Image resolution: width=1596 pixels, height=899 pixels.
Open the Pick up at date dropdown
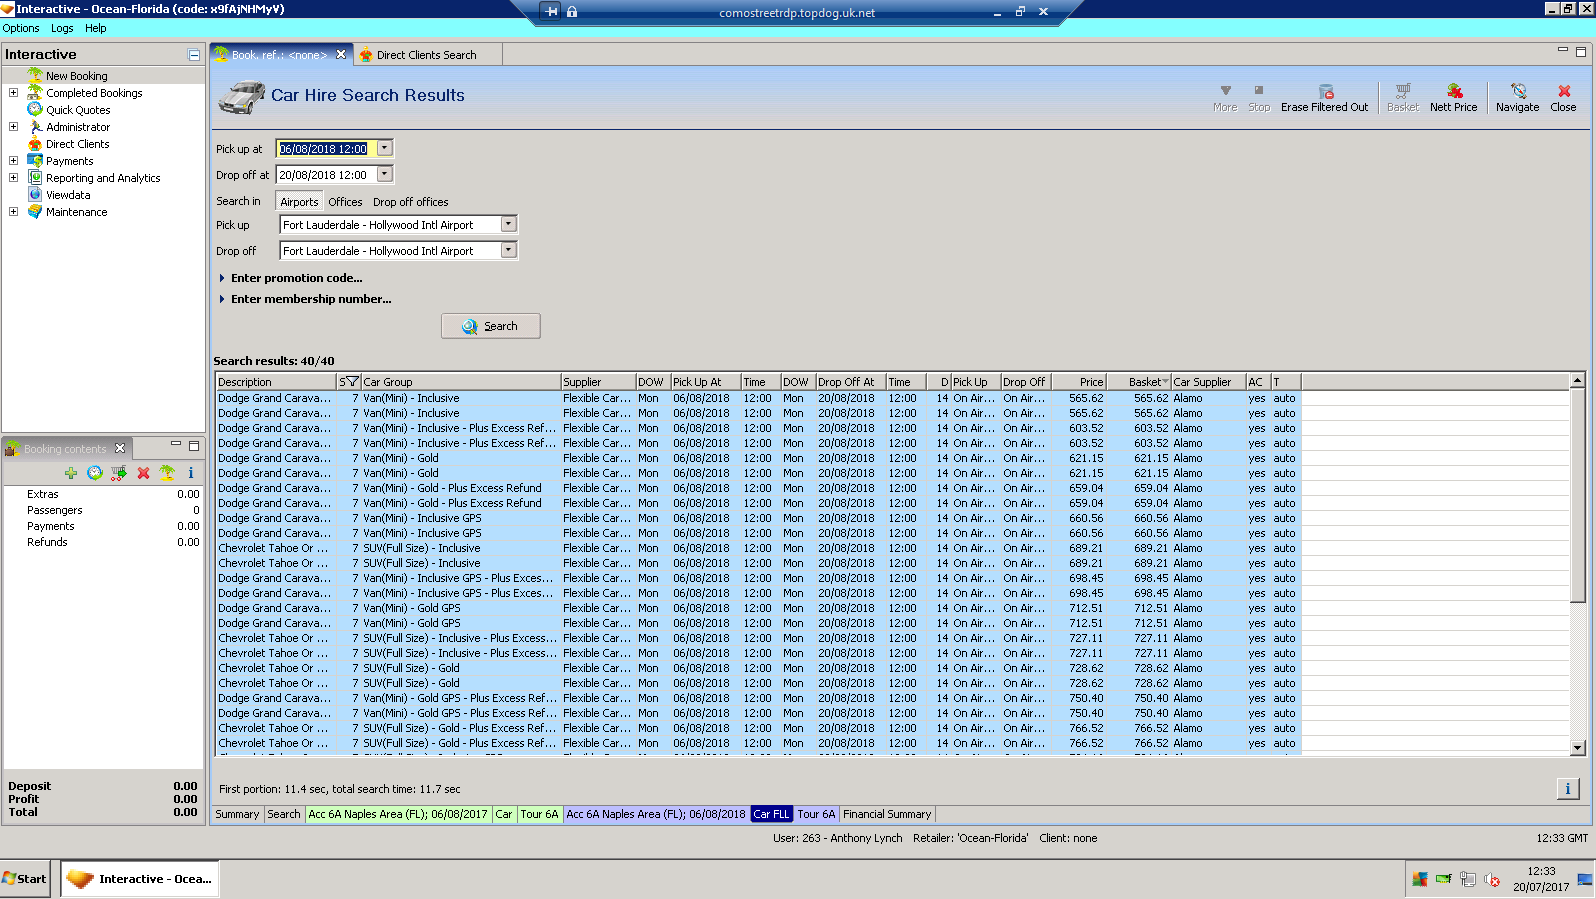385,148
